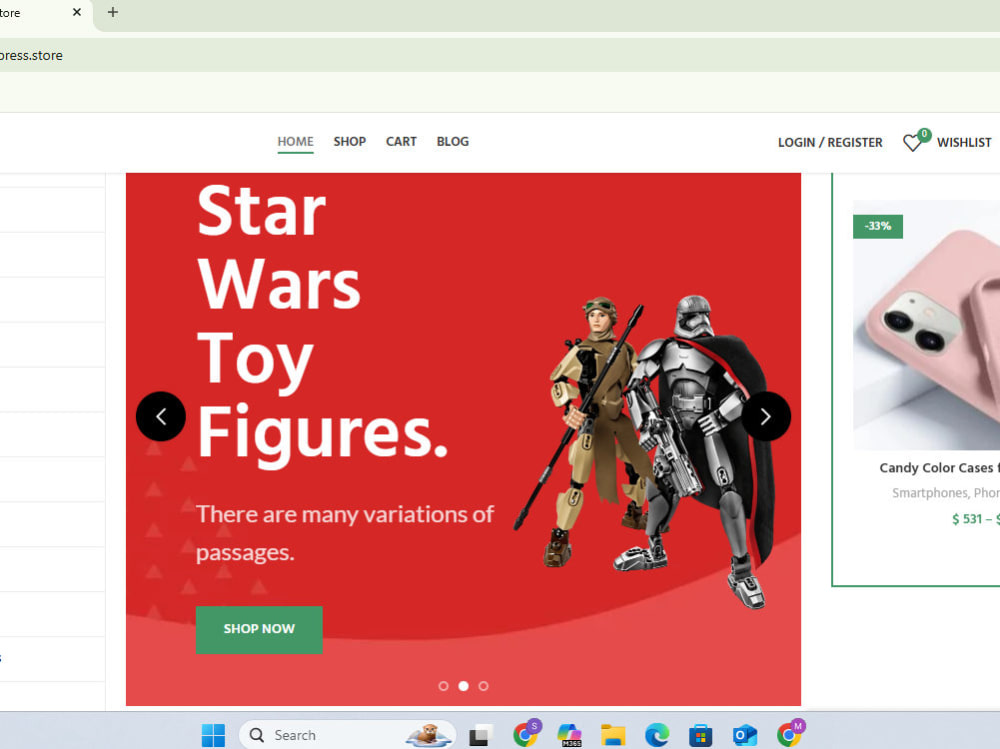The image size is (1000, 749).
Task: Open the Windows Start menu
Action: pyautogui.click(x=213, y=735)
